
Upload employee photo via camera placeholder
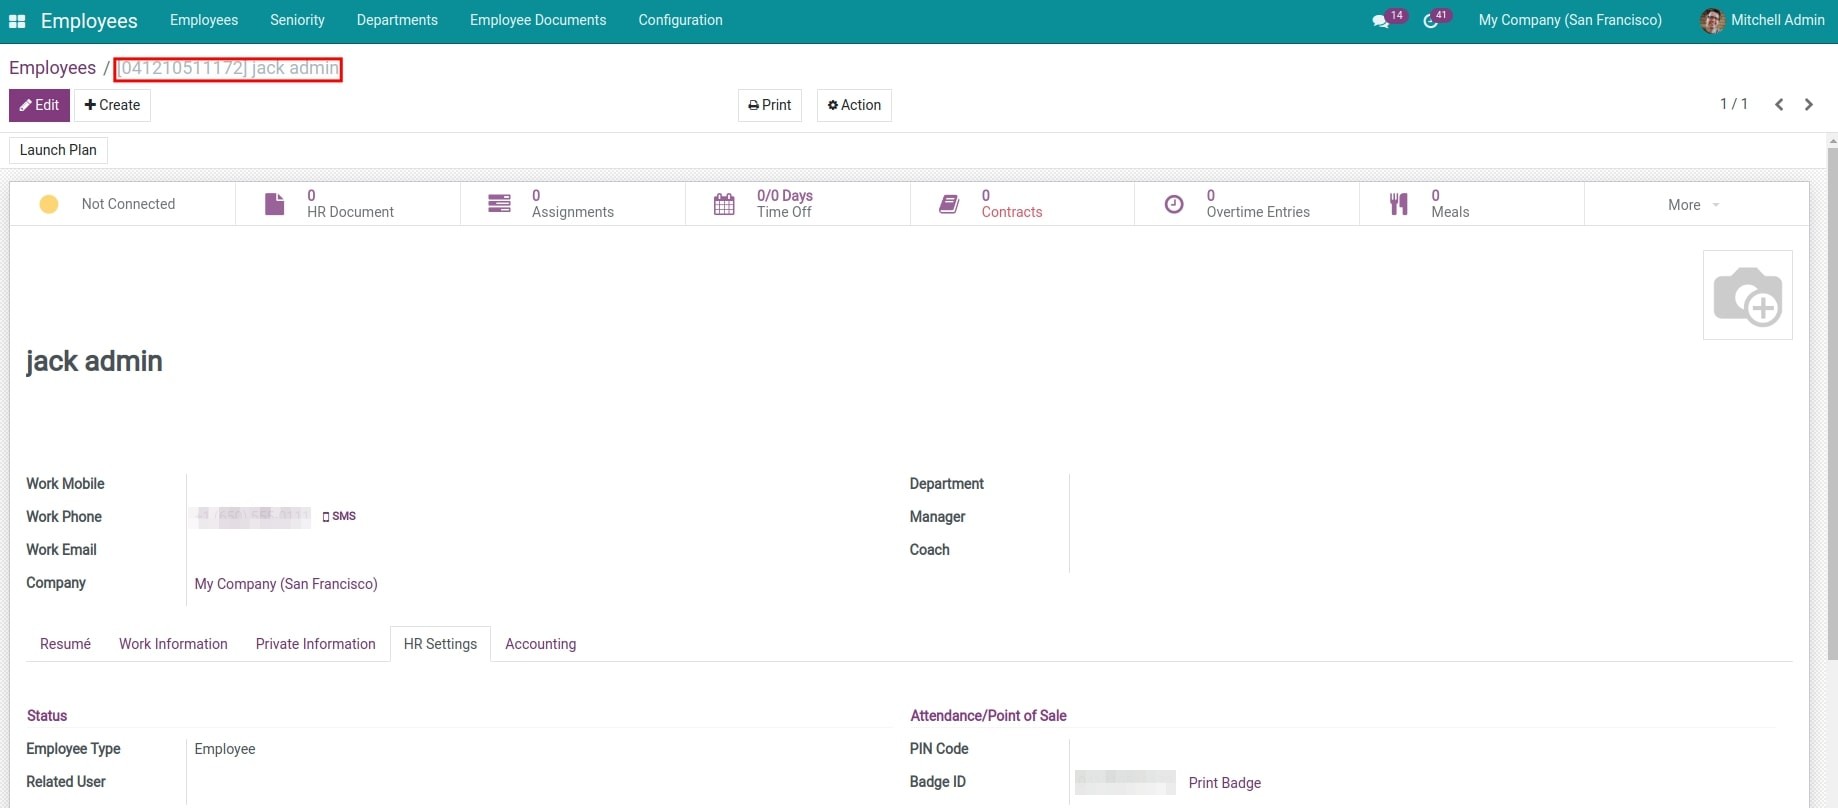click(x=1747, y=295)
